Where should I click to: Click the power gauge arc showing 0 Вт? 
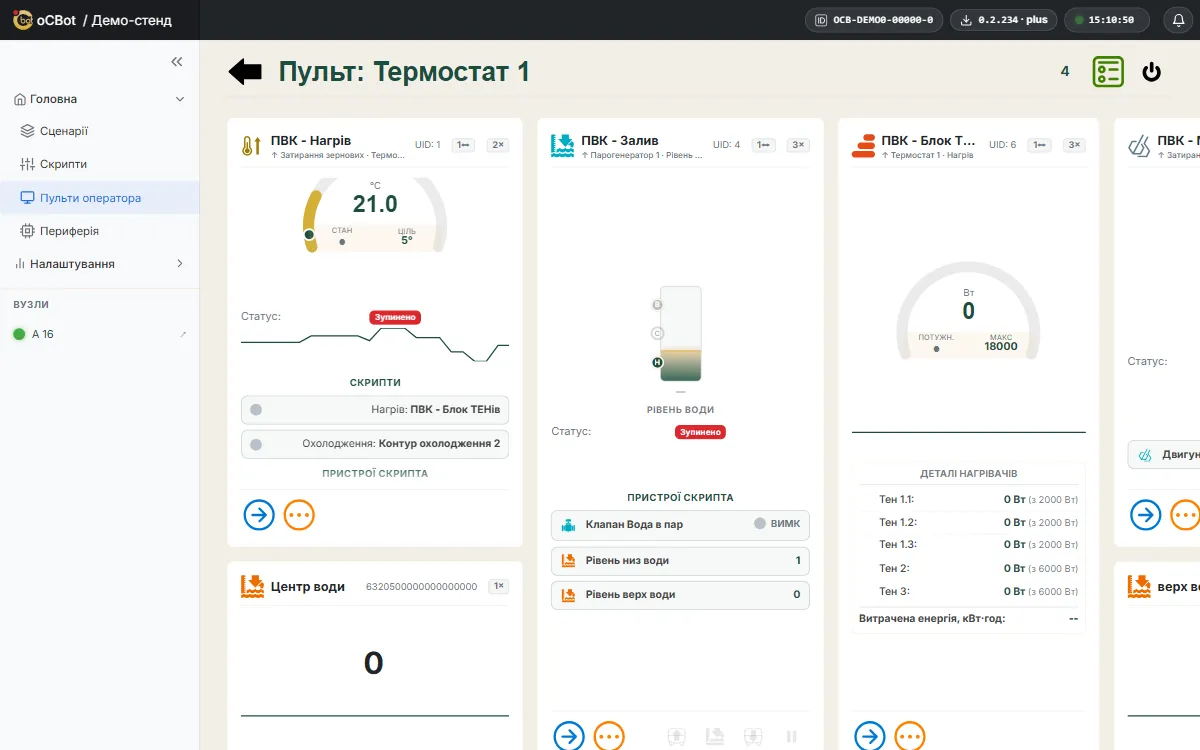point(968,310)
